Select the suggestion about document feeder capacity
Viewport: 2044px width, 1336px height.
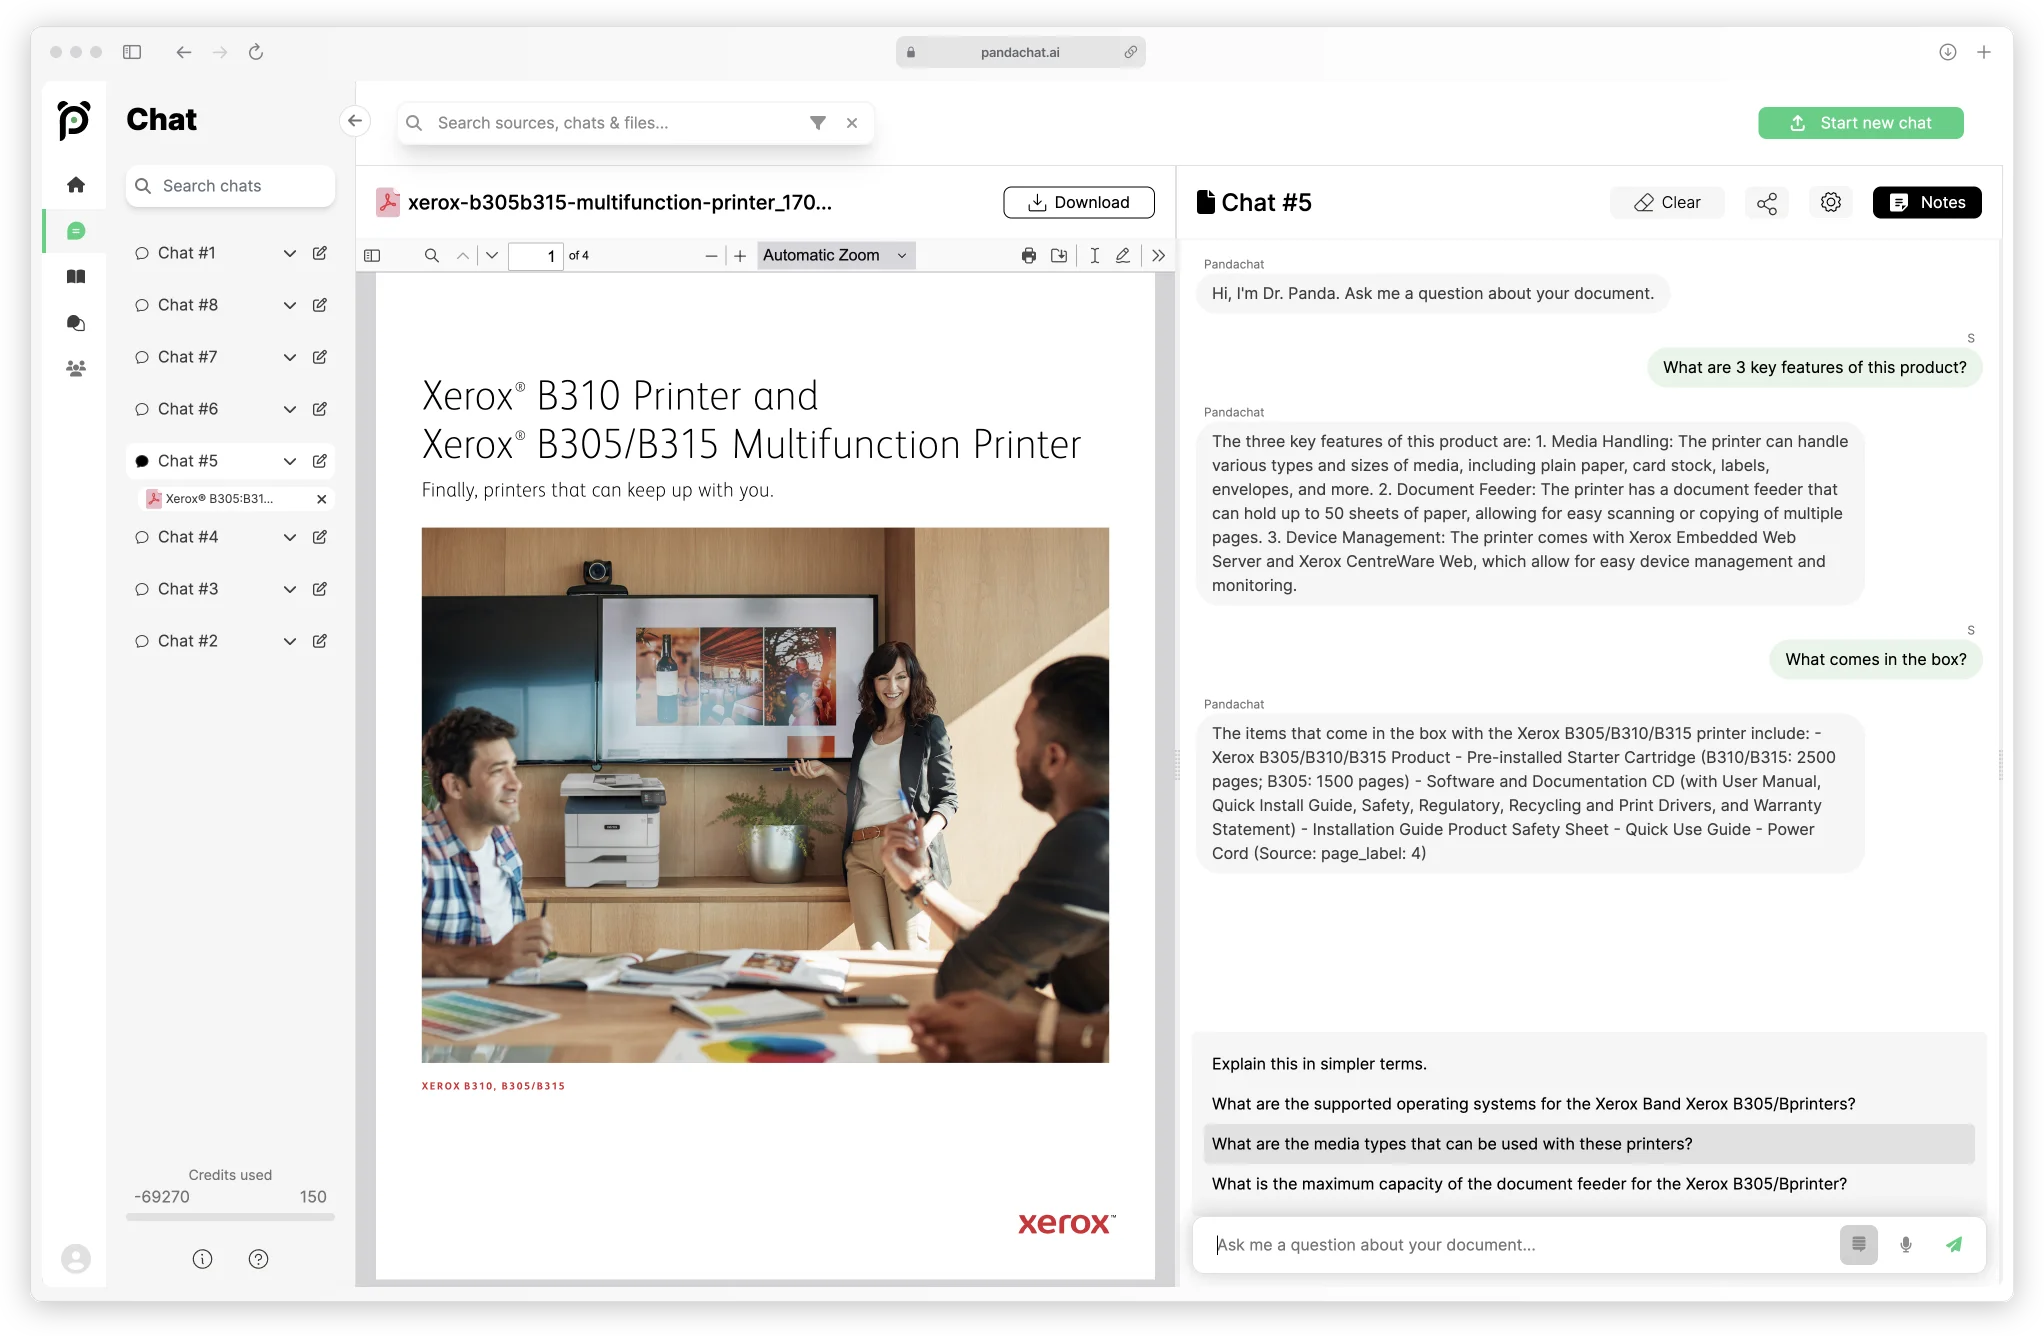1589,1184
